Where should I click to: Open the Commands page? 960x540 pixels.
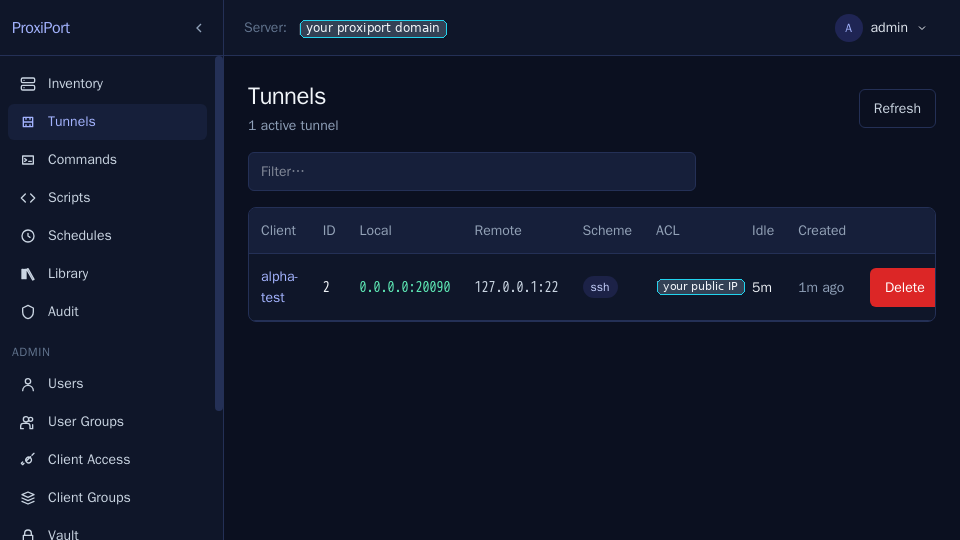click(107, 160)
